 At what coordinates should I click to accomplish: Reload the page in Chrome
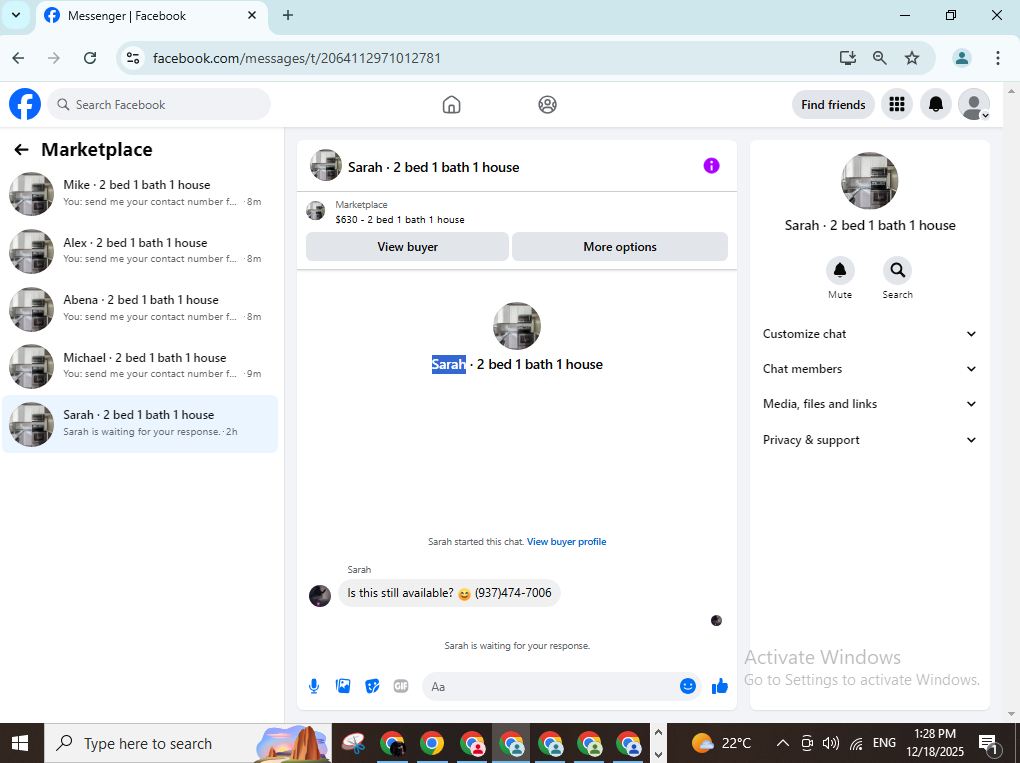point(90,58)
